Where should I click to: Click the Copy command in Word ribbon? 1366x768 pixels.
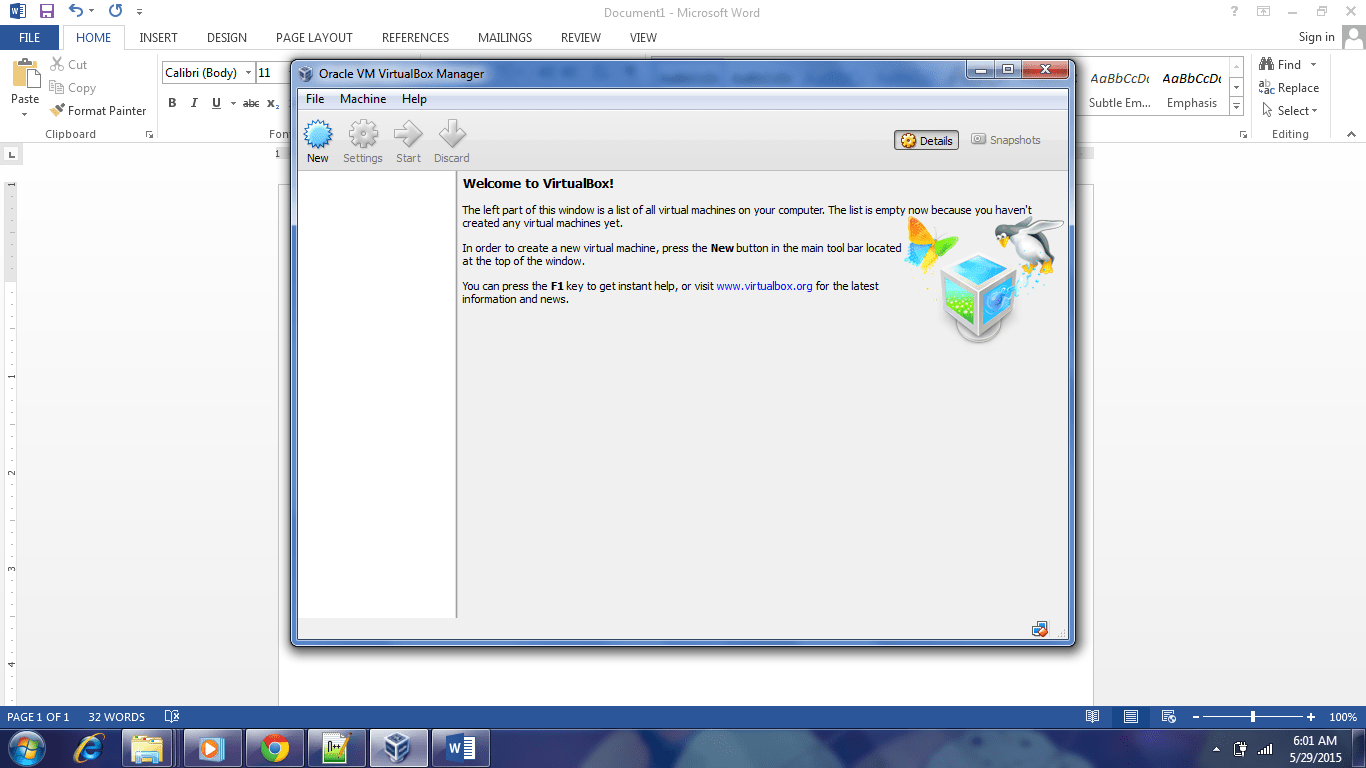pyautogui.click(x=73, y=88)
